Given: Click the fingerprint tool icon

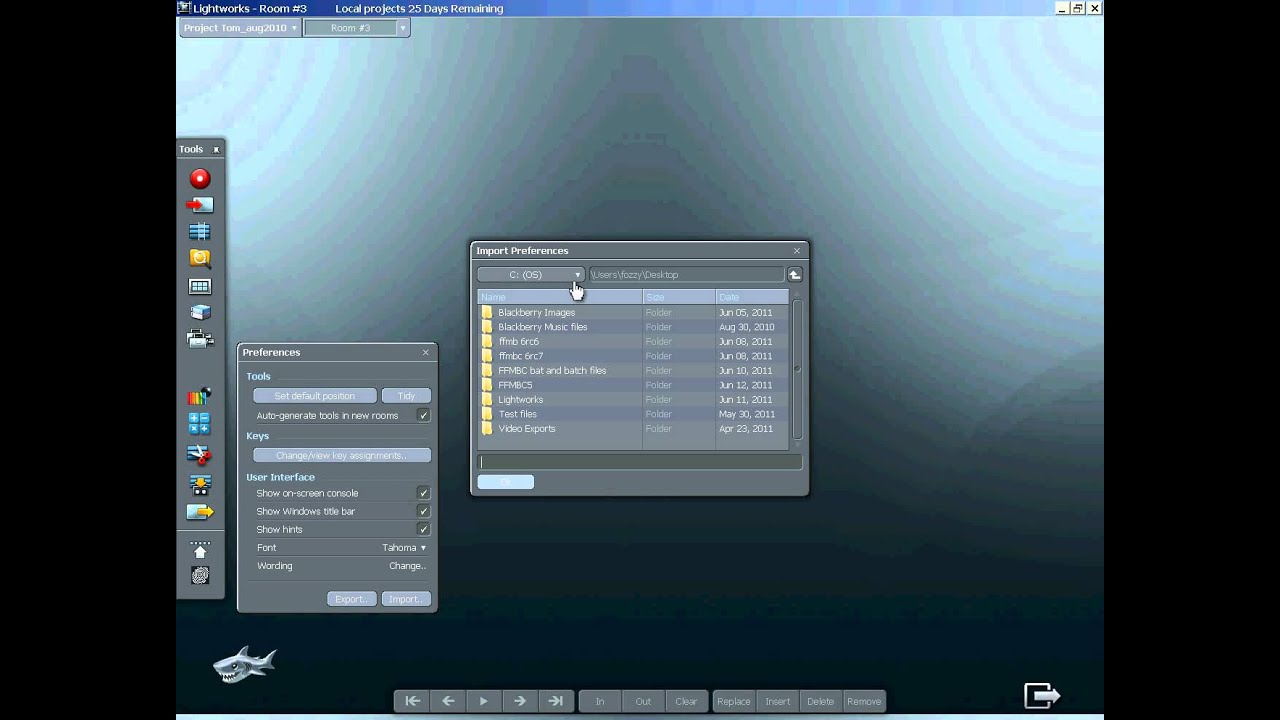Looking at the screenshot, I should pos(200,575).
